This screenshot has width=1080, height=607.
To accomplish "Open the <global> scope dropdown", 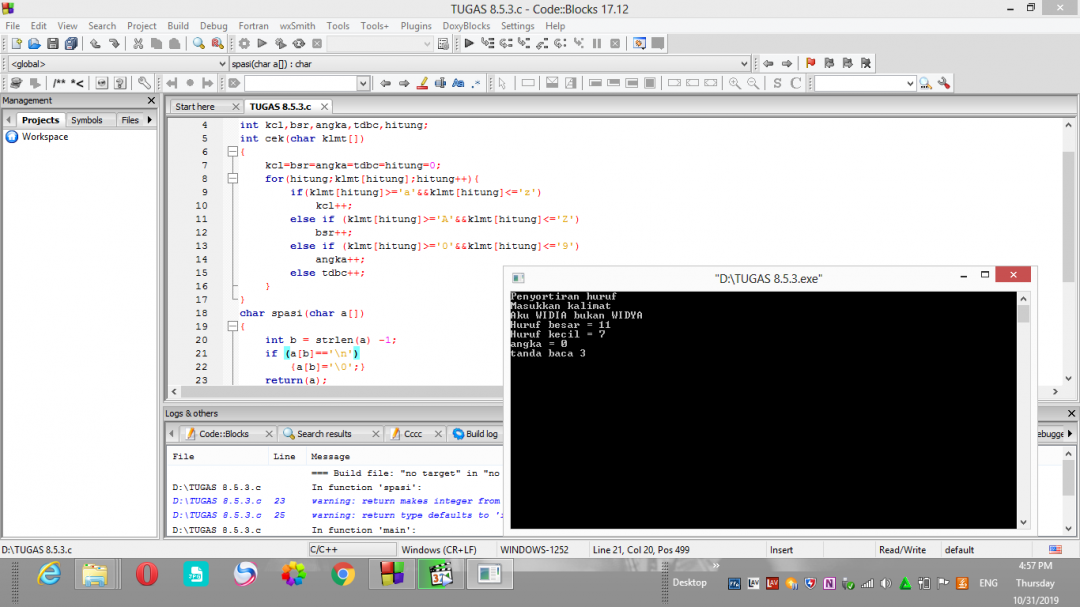I will 117,63.
